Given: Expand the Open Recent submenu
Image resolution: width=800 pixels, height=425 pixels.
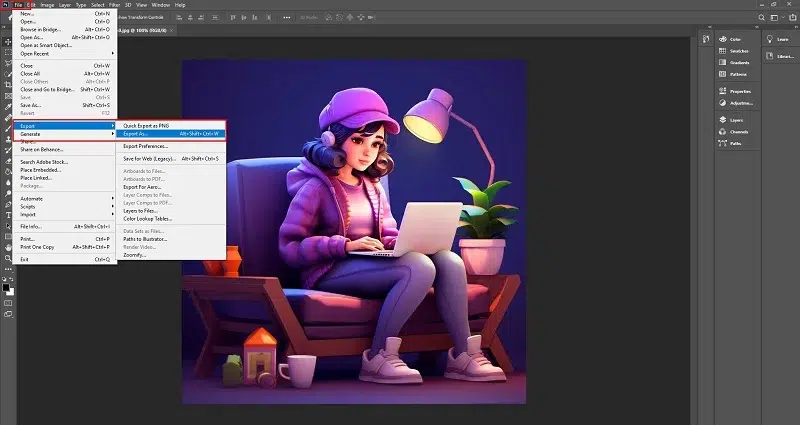Looking at the screenshot, I should [x=65, y=54].
